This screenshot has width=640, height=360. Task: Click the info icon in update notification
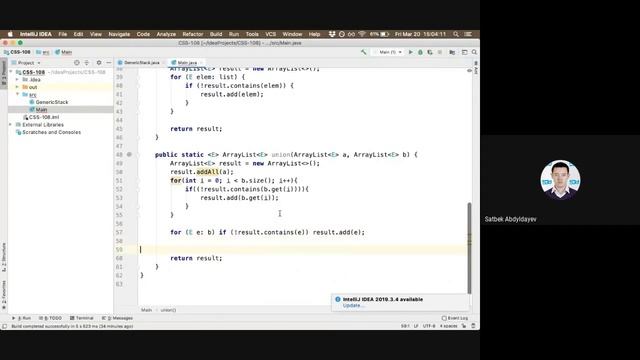(338, 299)
